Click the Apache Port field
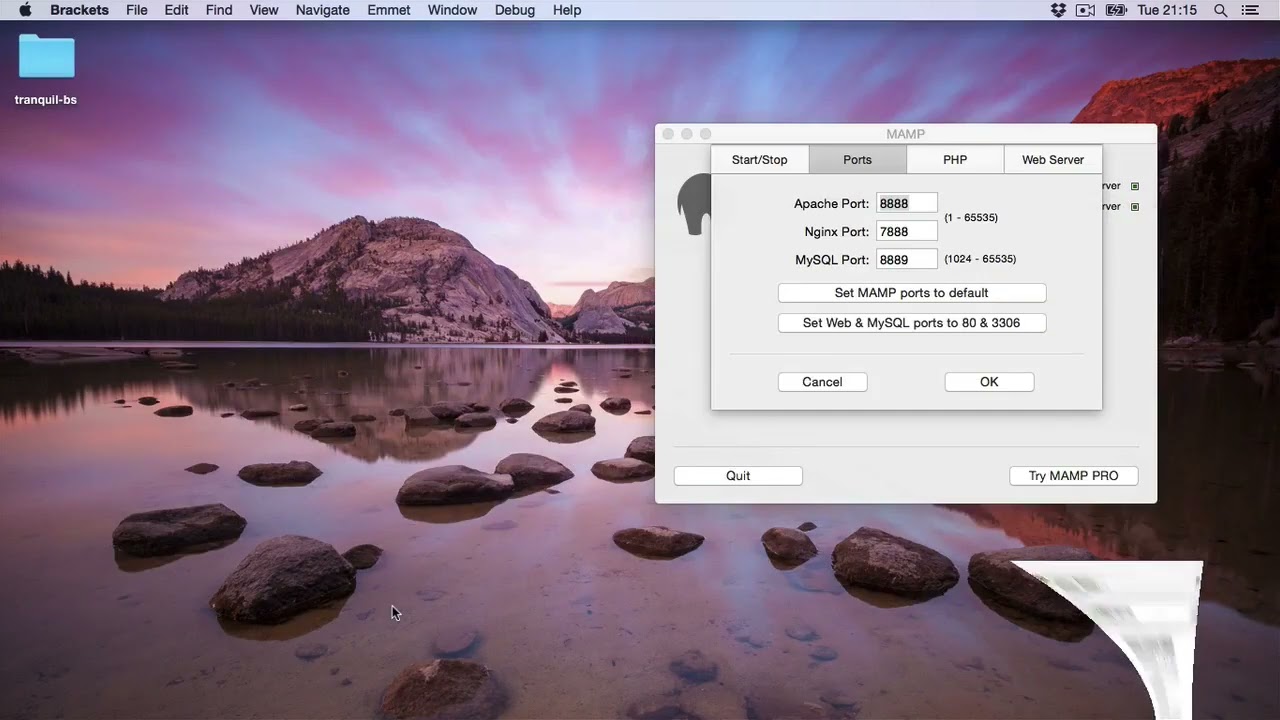 click(x=907, y=204)
